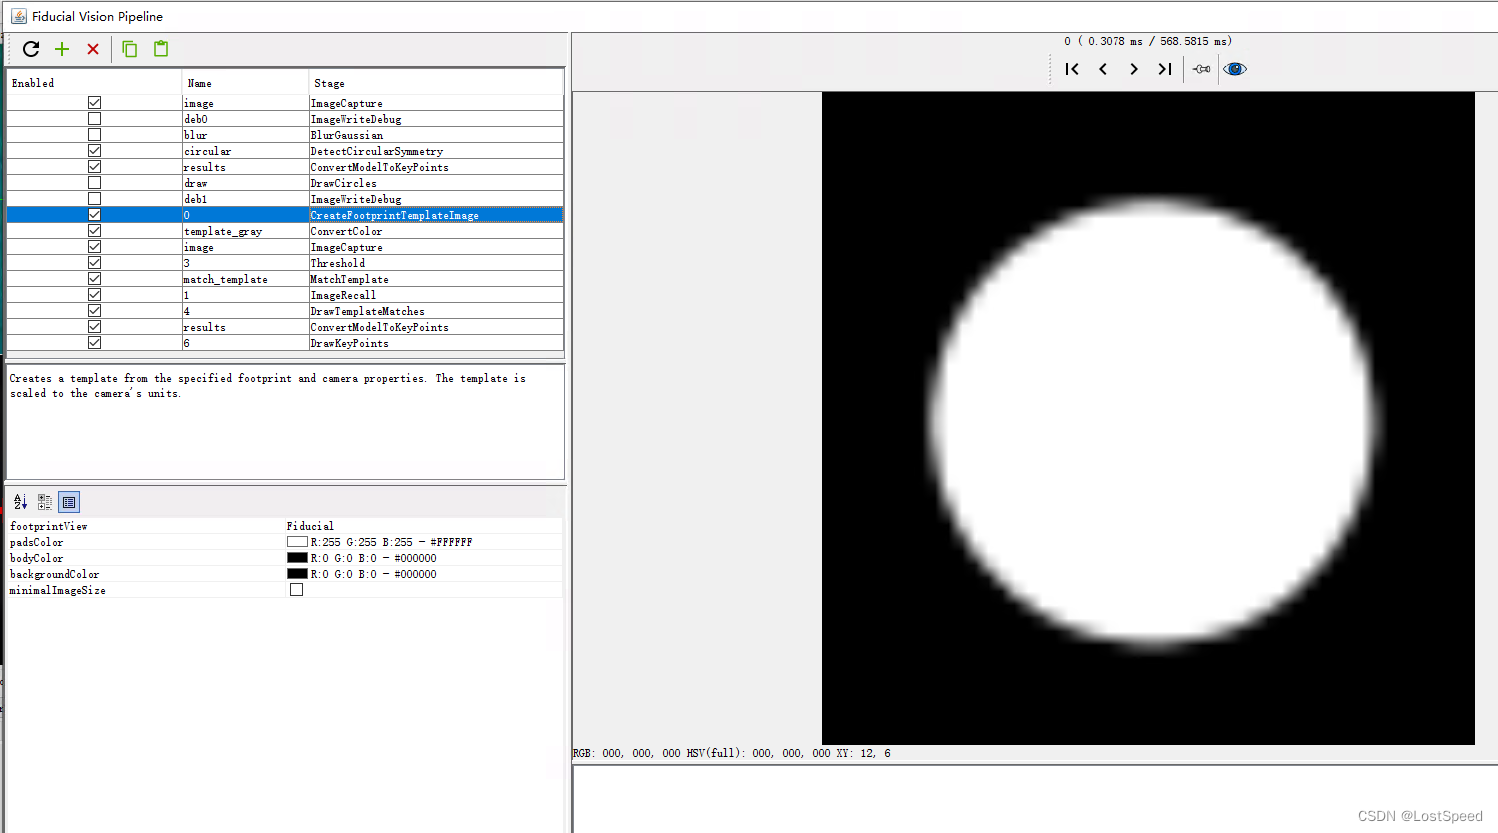Click the padsColor white swatch

[x=297, y=542]
